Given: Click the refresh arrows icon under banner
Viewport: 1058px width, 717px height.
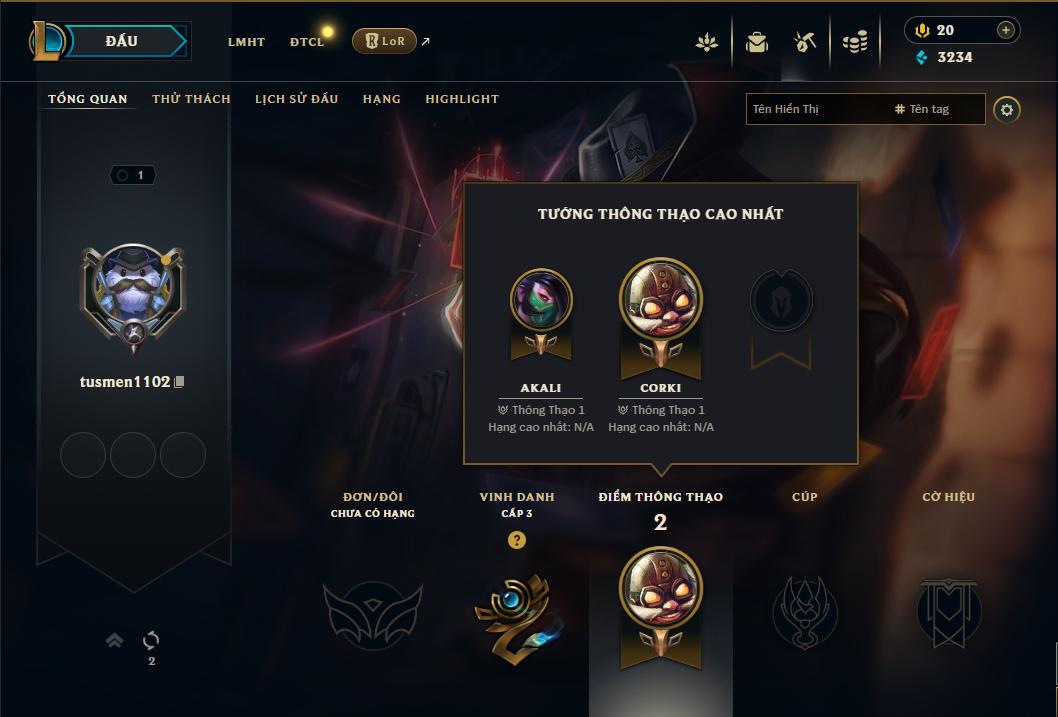Looking at the screenshot, I should pos(151,639).
